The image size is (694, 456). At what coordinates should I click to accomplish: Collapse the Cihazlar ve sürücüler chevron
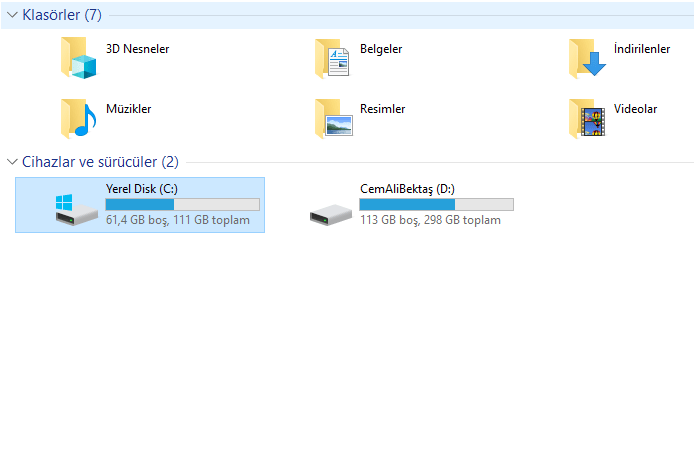click(12, 162)
